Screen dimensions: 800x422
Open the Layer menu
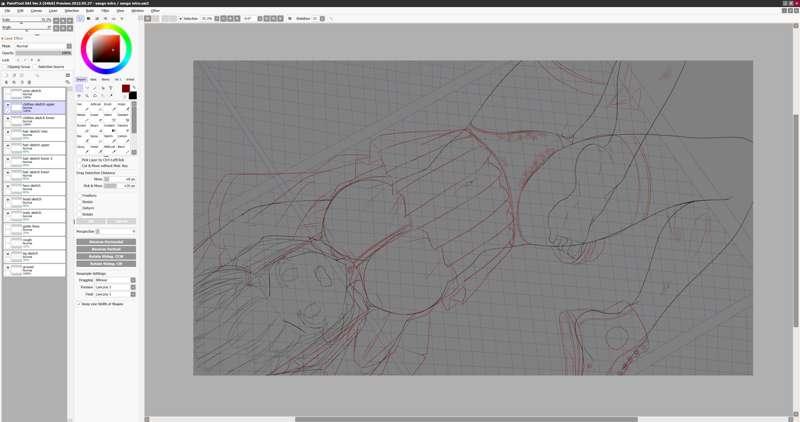pos(53,10)
